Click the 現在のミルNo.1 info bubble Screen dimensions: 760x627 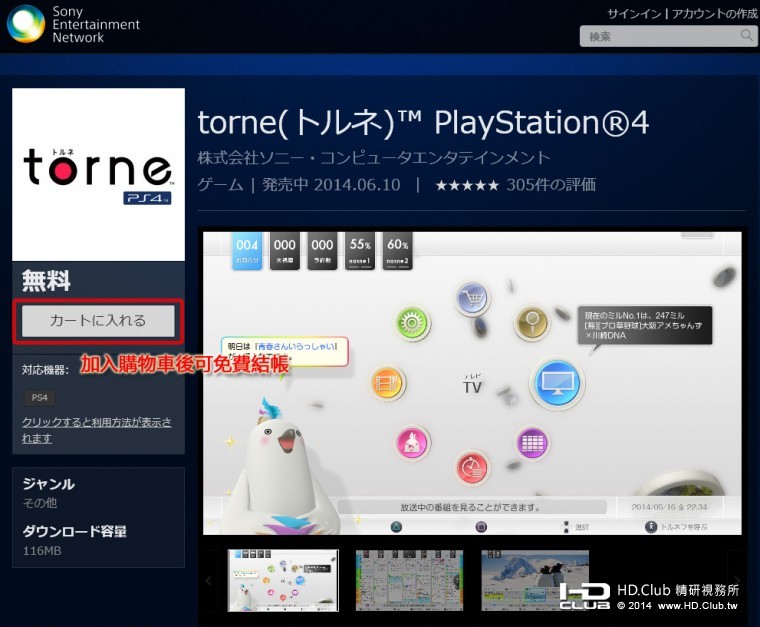click(645, 325)
